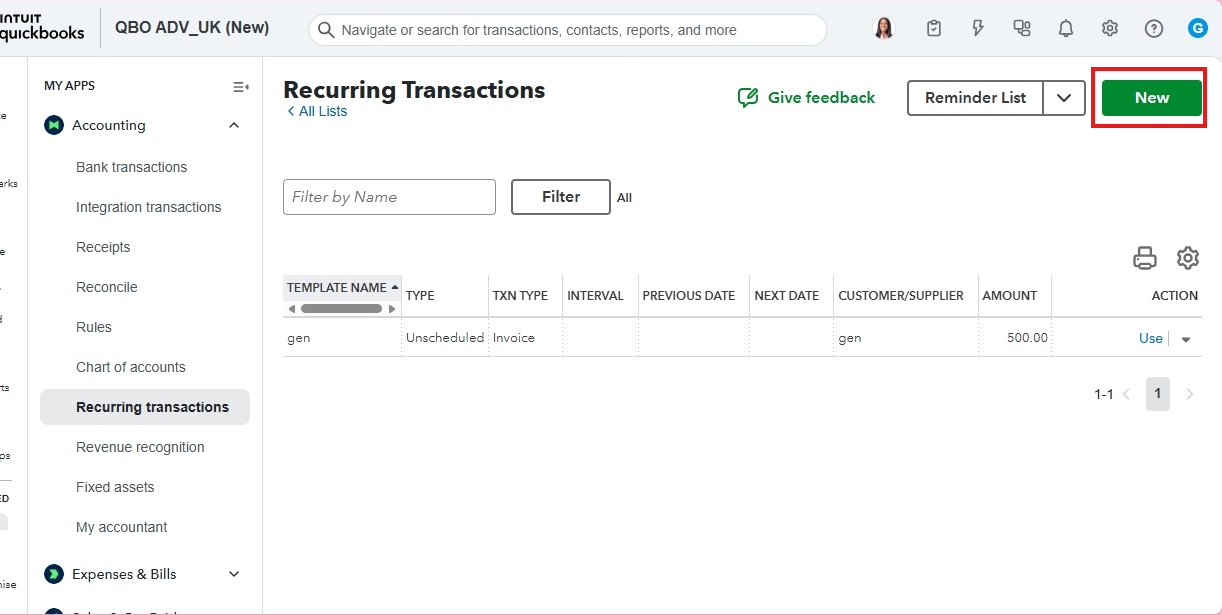Click the PREVIOUS DATE column header
The width and height of the screenshot is (1222, 615).
click(689, 296)
